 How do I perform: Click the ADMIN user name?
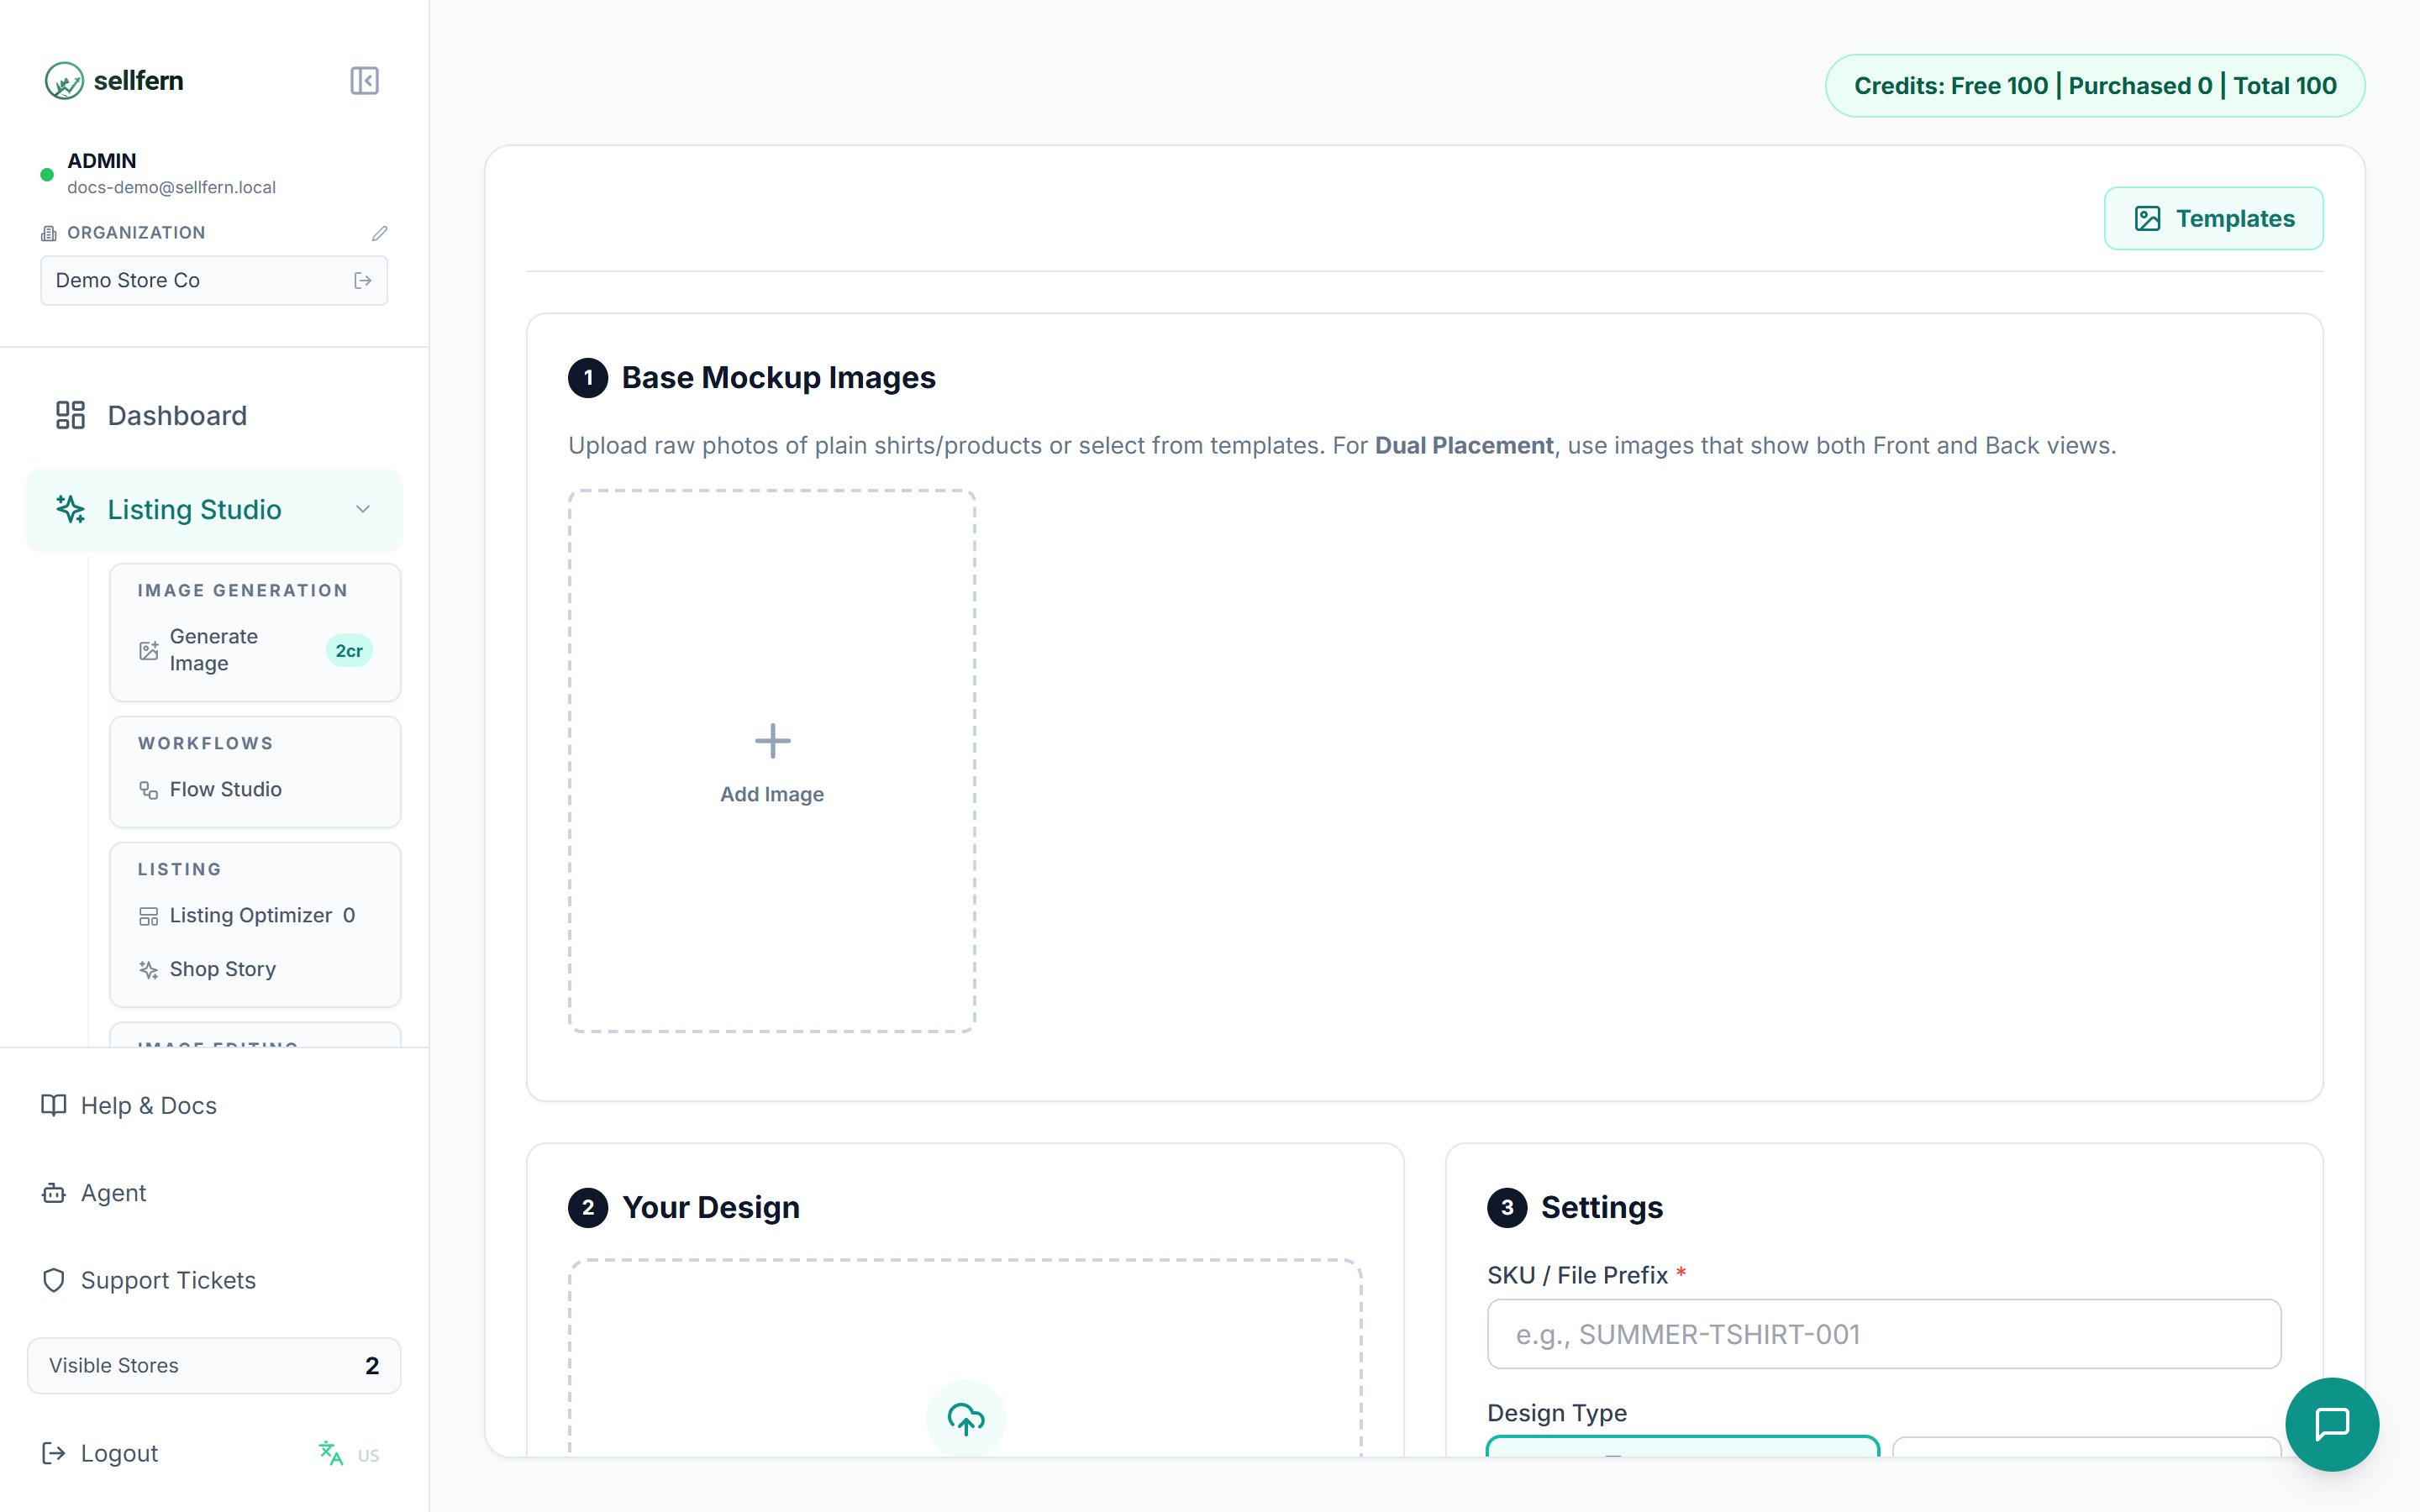tap(102, 161)
